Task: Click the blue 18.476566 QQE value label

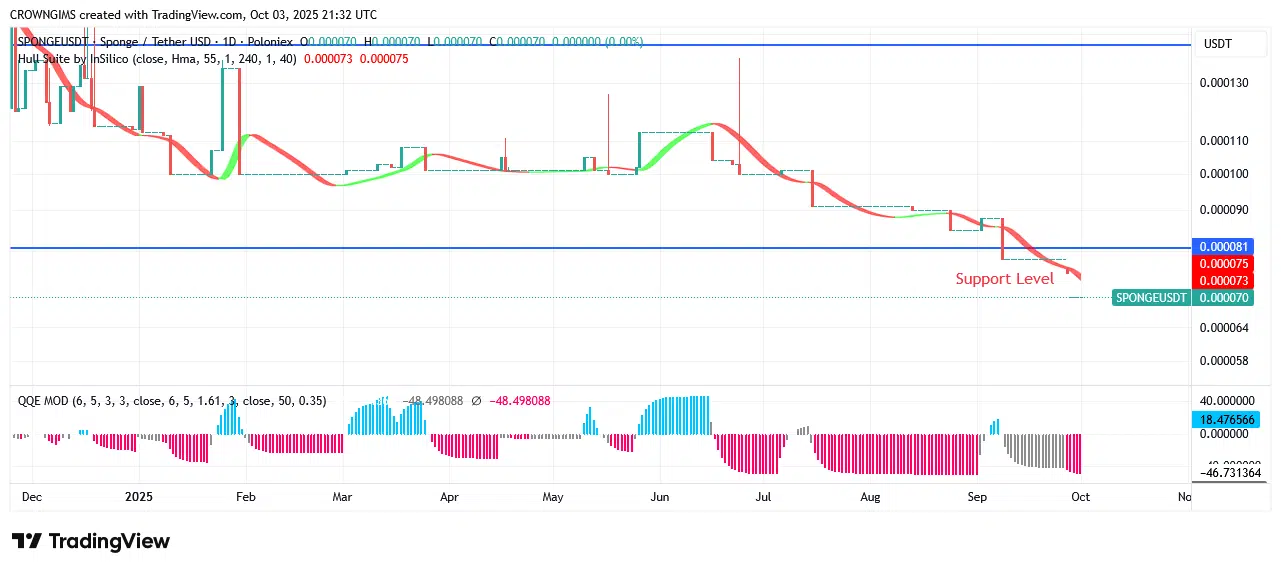Action: pos(1224,419)
